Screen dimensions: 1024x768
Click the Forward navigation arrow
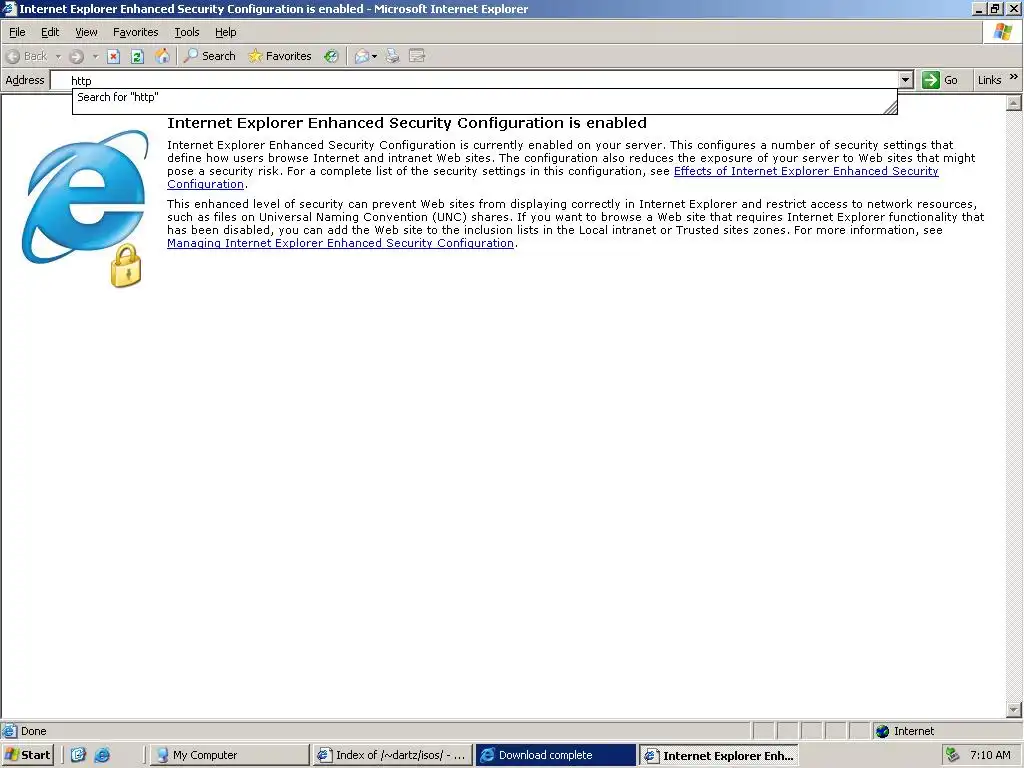[76, 56]
